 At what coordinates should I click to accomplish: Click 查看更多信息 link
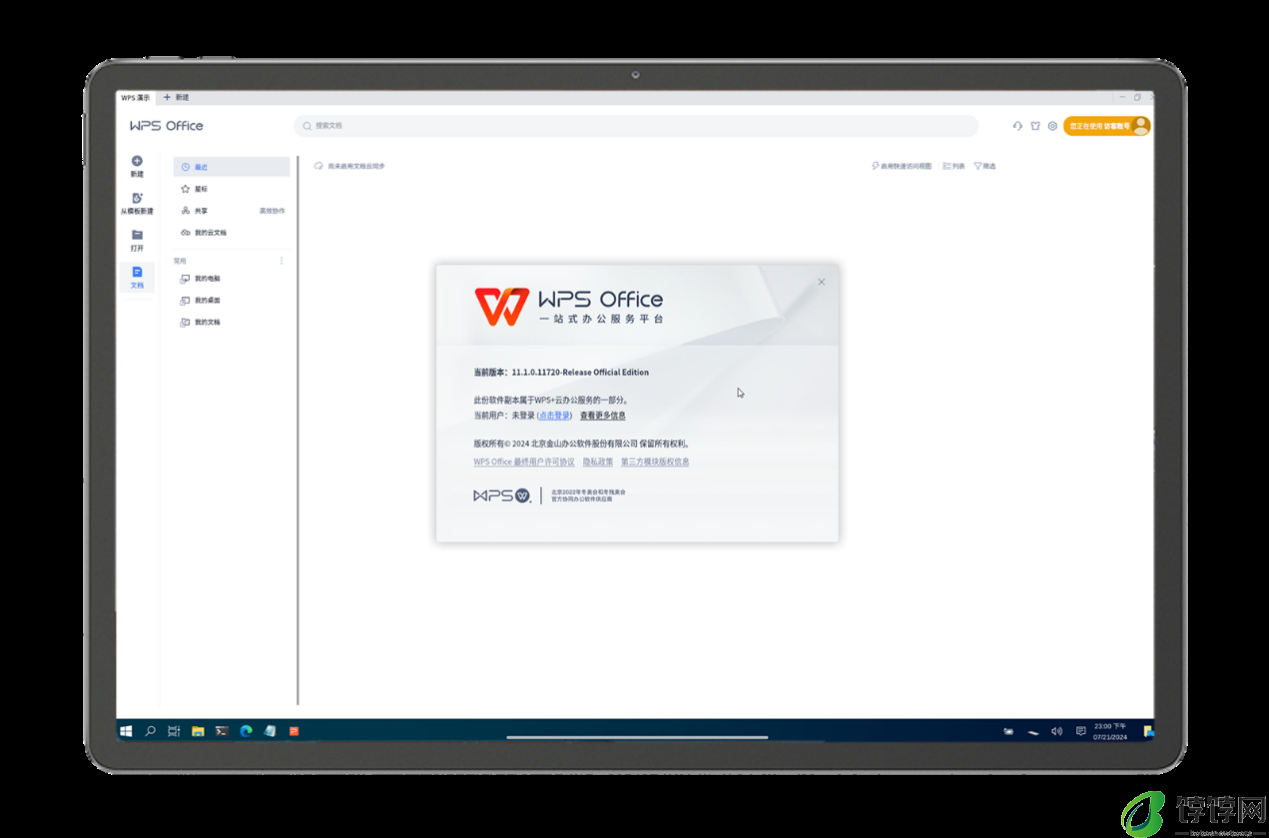pyautogui.click(x=602, y=415)
